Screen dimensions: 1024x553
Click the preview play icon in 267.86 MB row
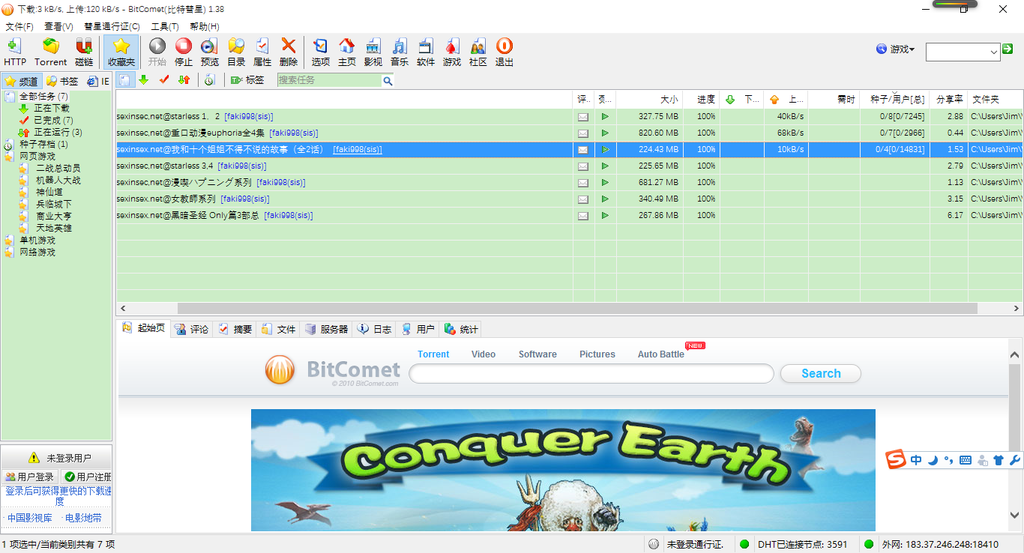[x=605, y=215]
